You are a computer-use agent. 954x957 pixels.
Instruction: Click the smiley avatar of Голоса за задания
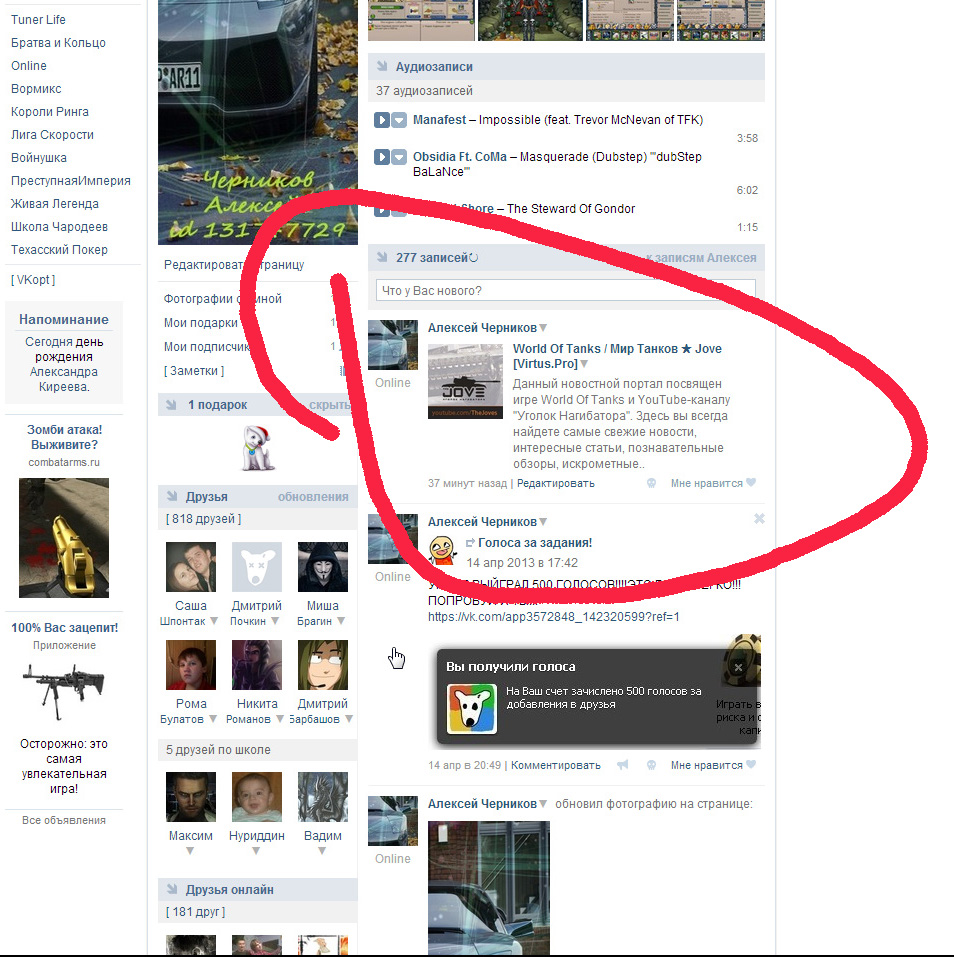click(x=443, y=551)
